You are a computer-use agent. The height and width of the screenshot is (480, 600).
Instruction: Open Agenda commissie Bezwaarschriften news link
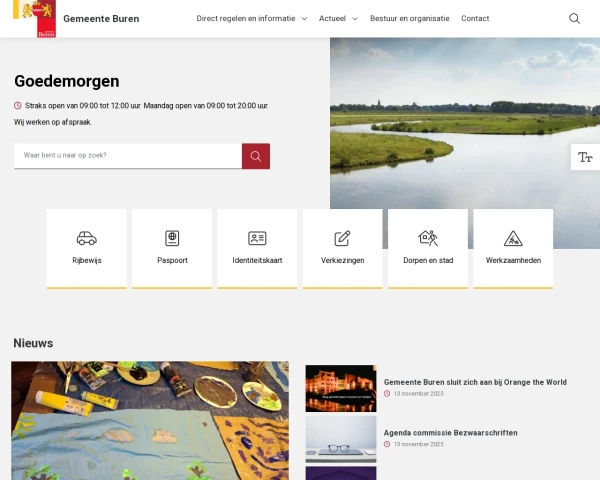point(450,433)
